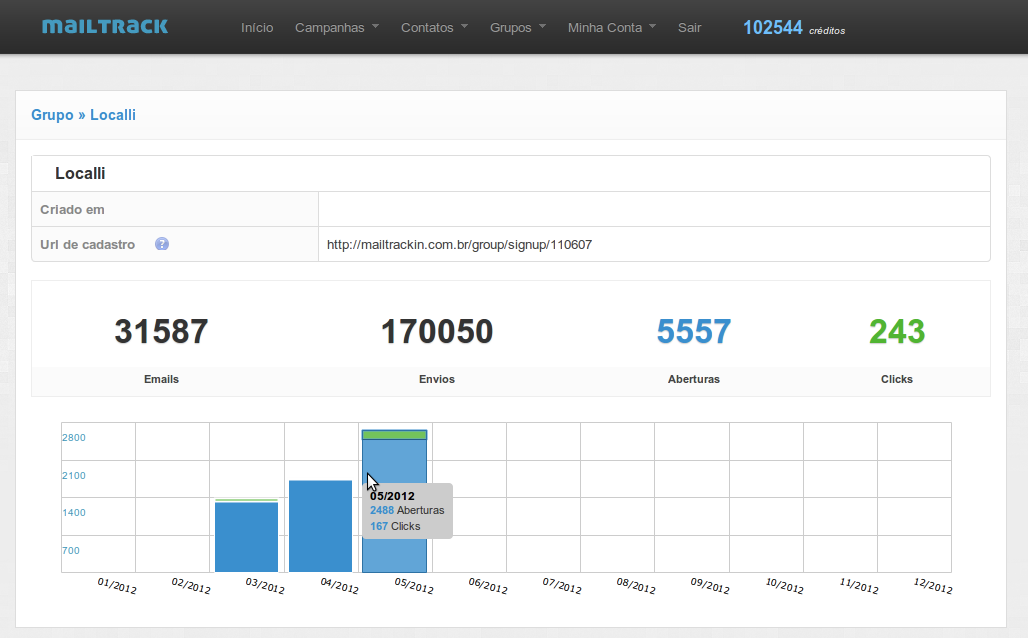Click the green Clicks total 243
The image size is (1028, 638).
tap(896, 332)
